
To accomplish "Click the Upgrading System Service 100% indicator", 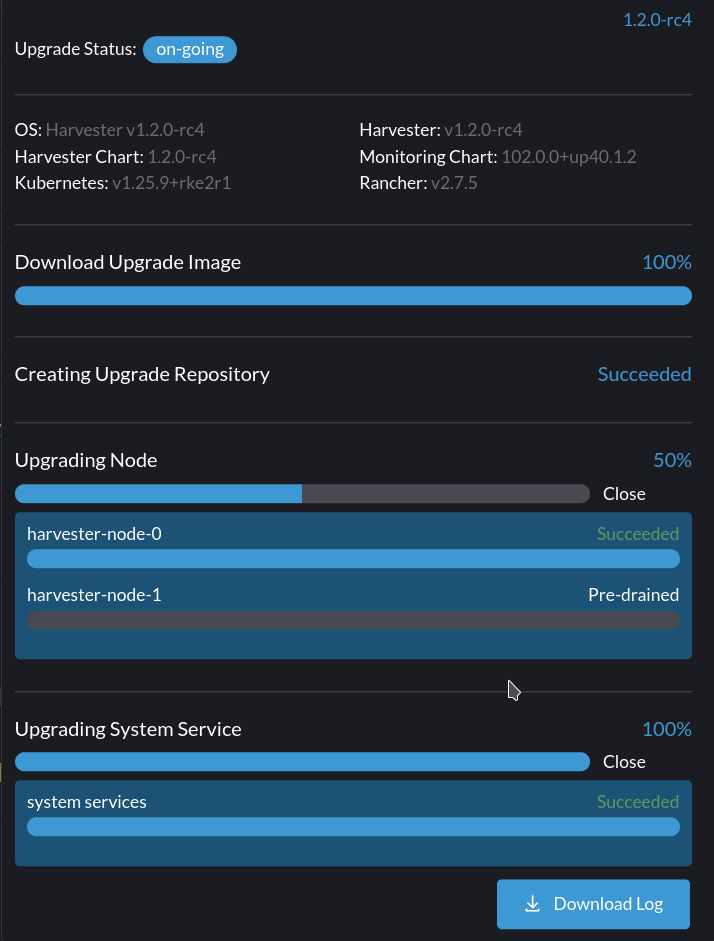I will pos(666,729).
